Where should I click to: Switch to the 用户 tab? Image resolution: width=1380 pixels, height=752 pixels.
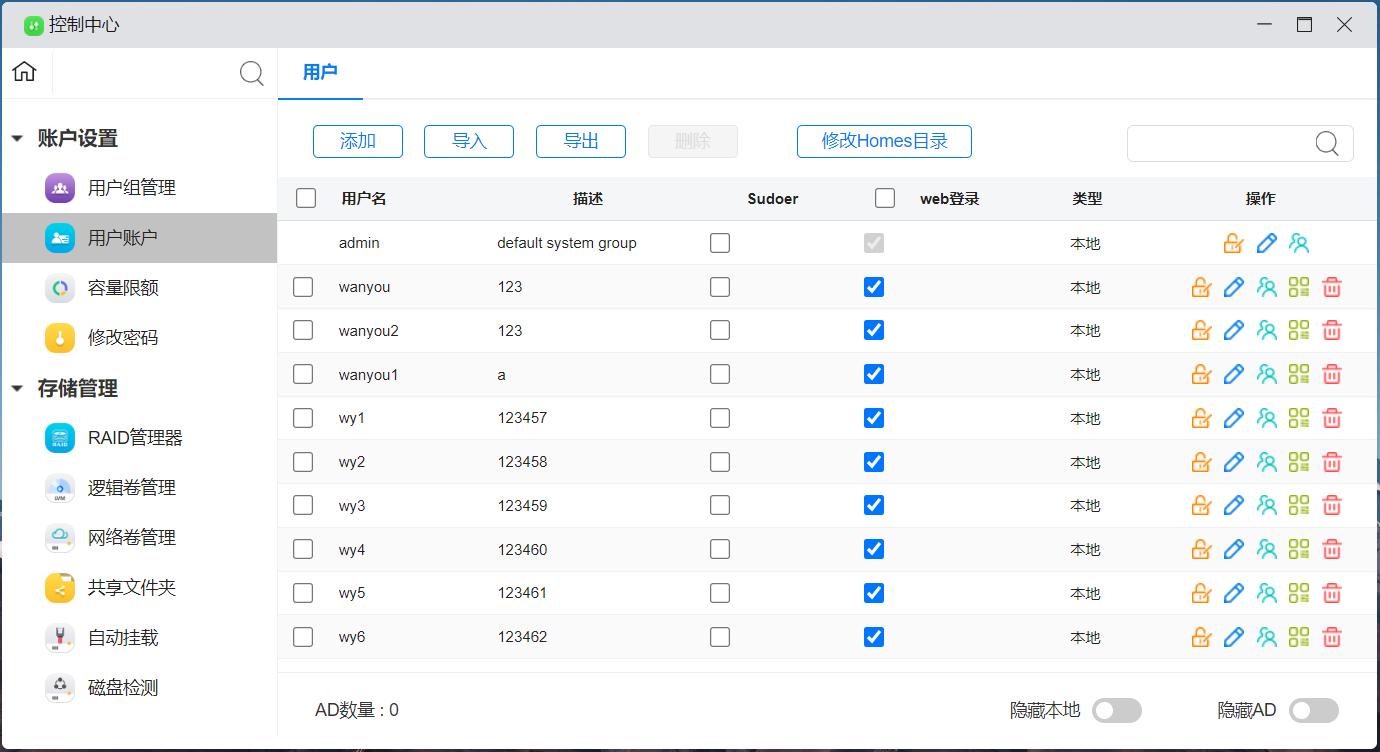[320, 72]
